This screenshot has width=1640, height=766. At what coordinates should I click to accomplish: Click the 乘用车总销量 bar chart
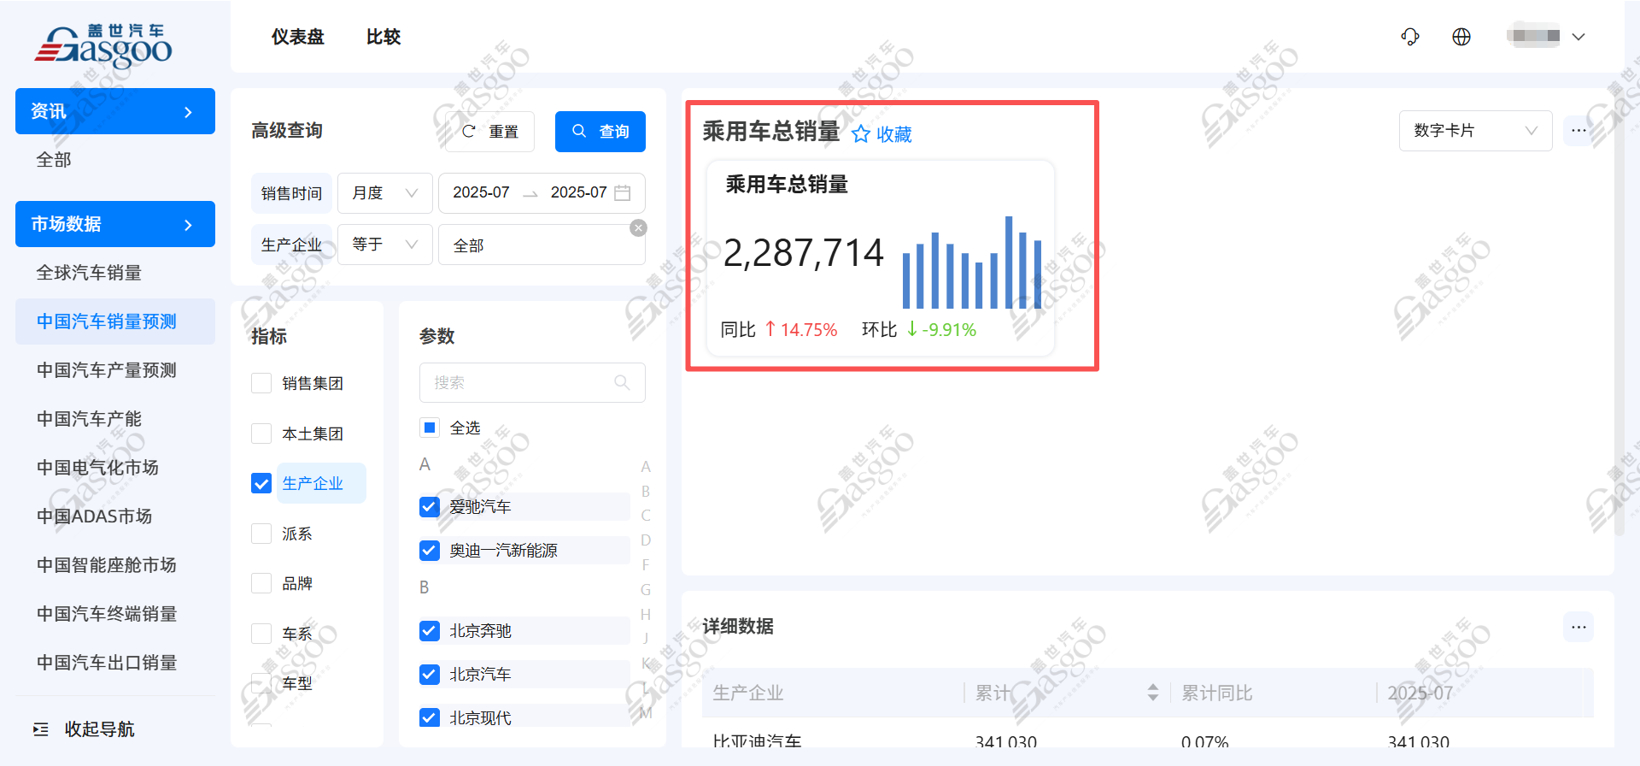972,262
